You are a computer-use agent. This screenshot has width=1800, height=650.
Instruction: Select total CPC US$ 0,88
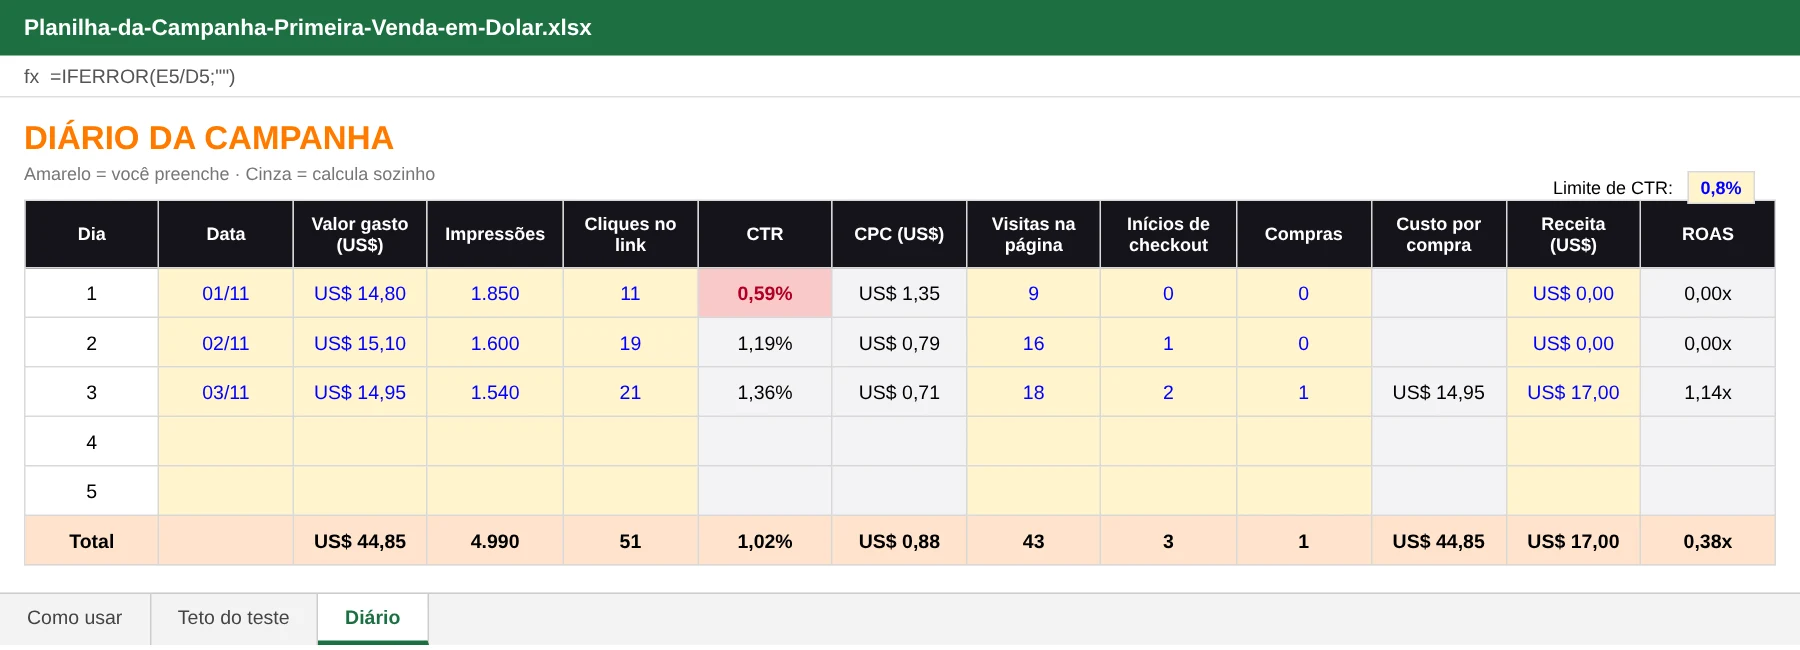(x=899, y=541)
